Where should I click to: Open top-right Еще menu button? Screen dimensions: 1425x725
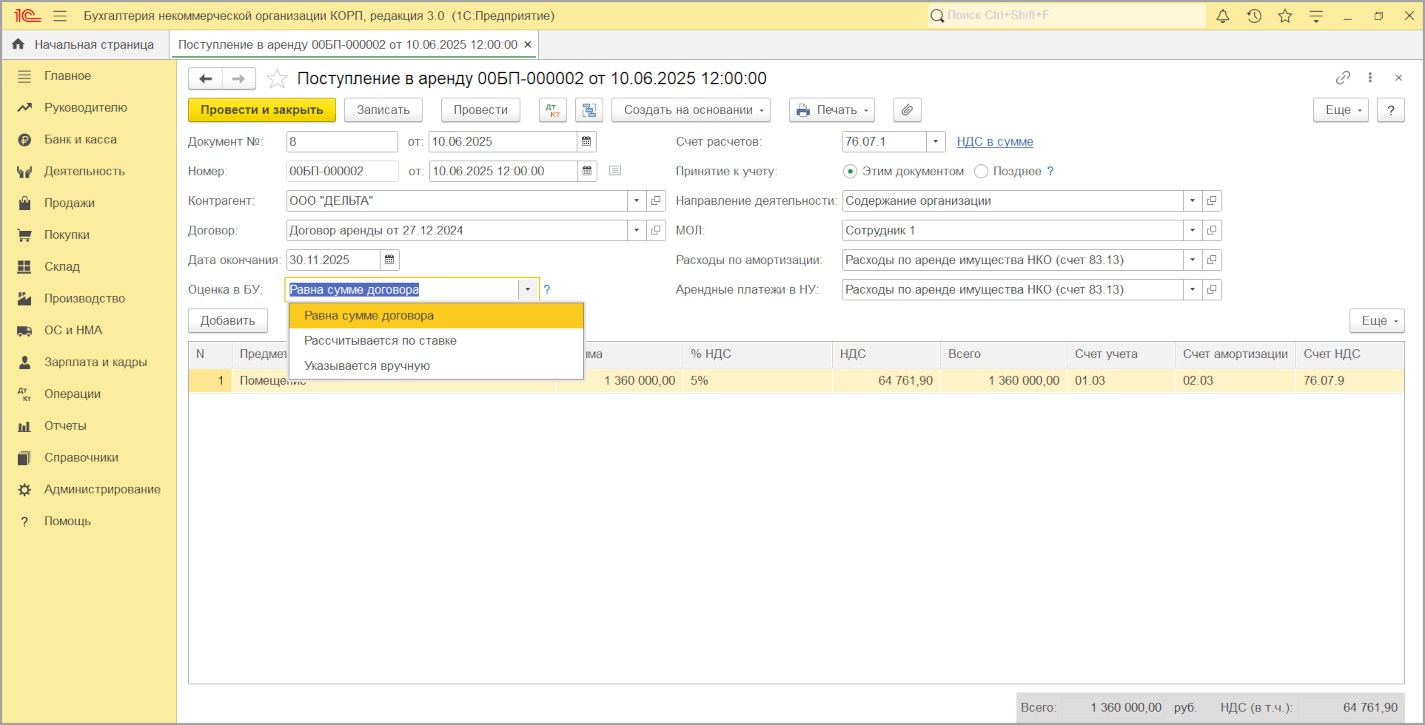[x=1341, y=110]
